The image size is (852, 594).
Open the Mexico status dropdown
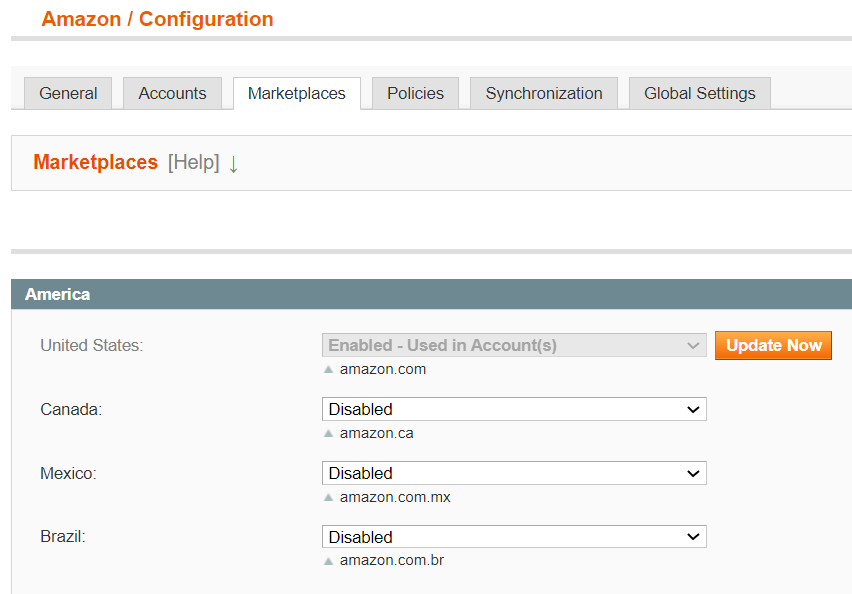coord(514,473)
